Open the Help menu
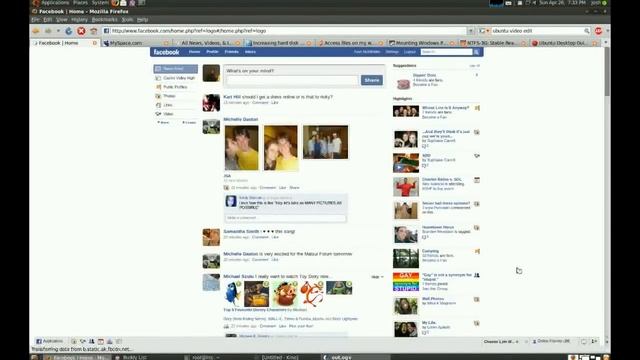 pyautogui.click(x=142, y=20)
